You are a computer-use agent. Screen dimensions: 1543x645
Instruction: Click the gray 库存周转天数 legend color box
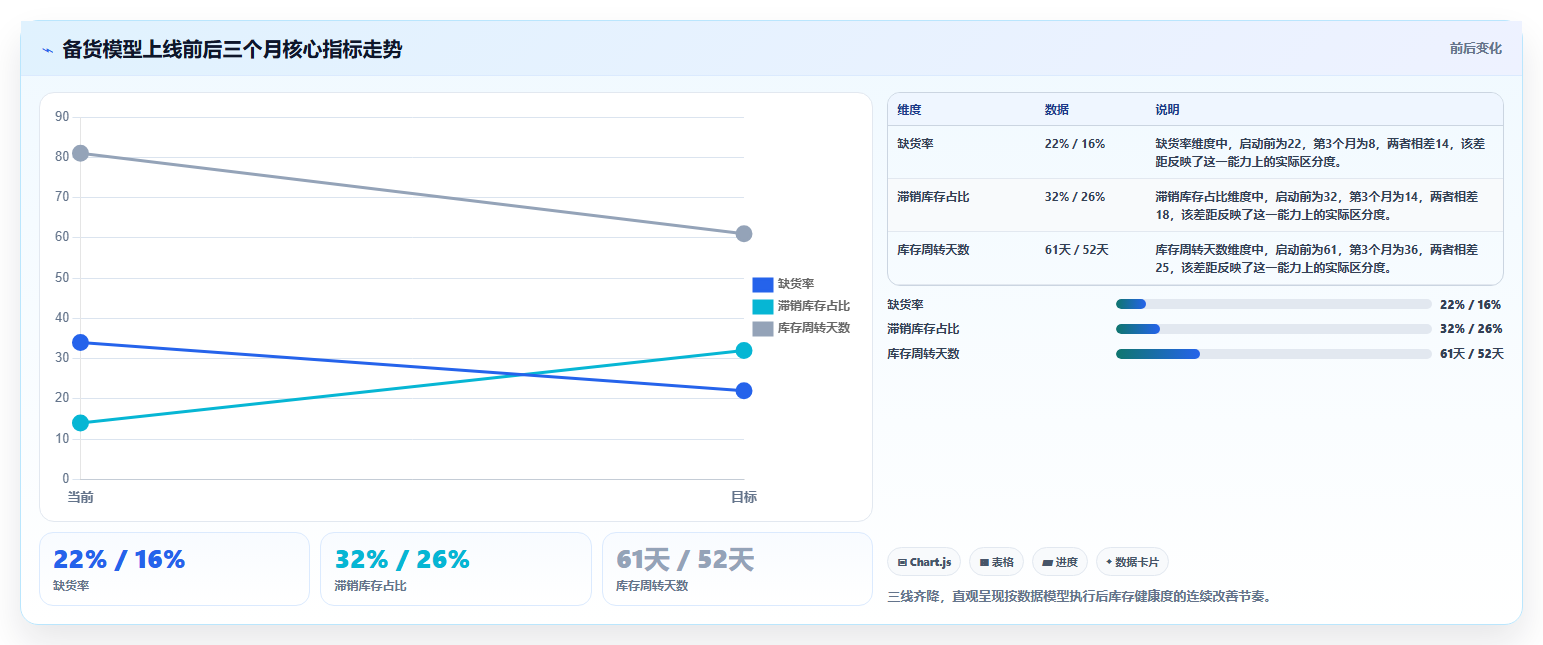(763, 328)
